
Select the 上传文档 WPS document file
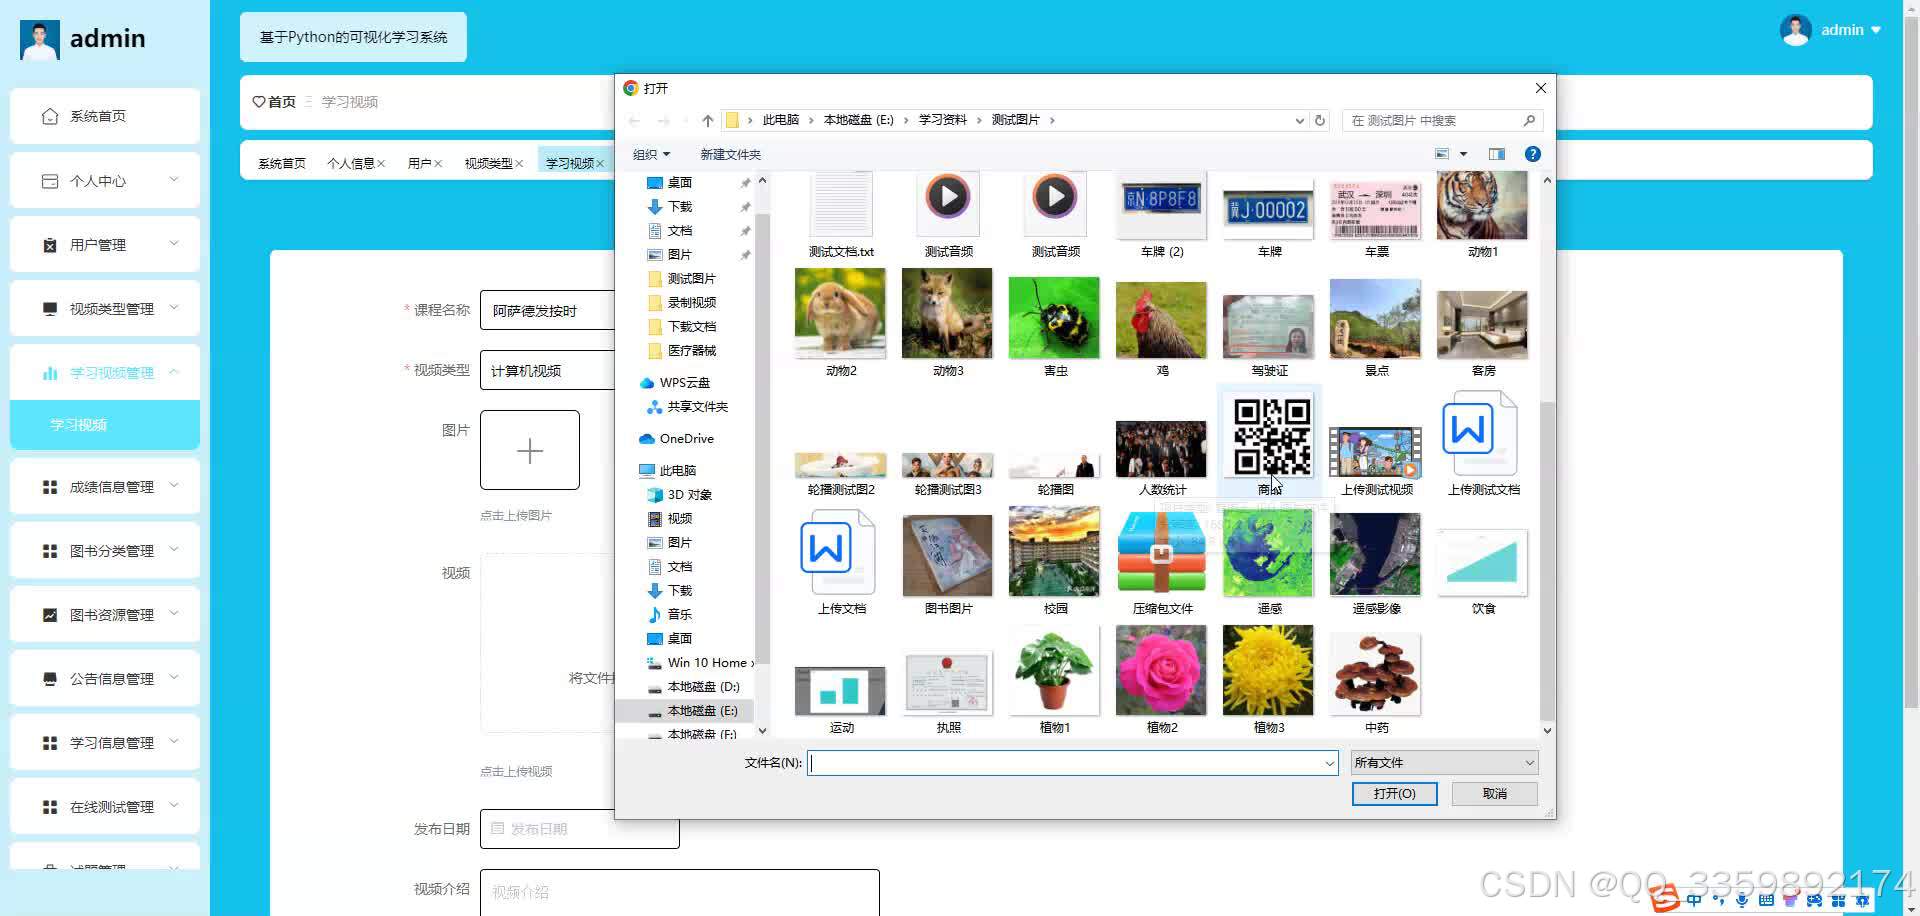[x=840, y=562]
